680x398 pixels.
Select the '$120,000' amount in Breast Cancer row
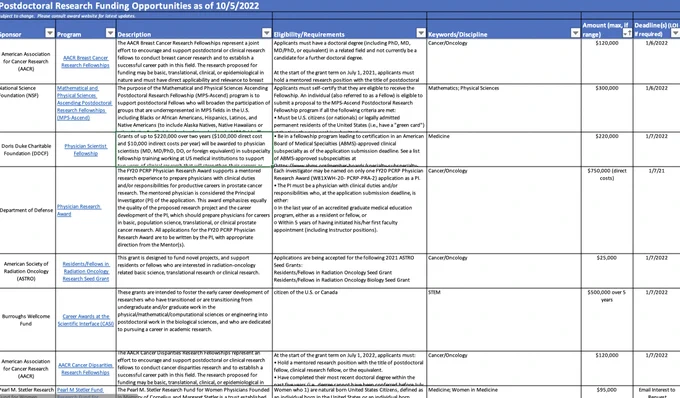[607, 62]
